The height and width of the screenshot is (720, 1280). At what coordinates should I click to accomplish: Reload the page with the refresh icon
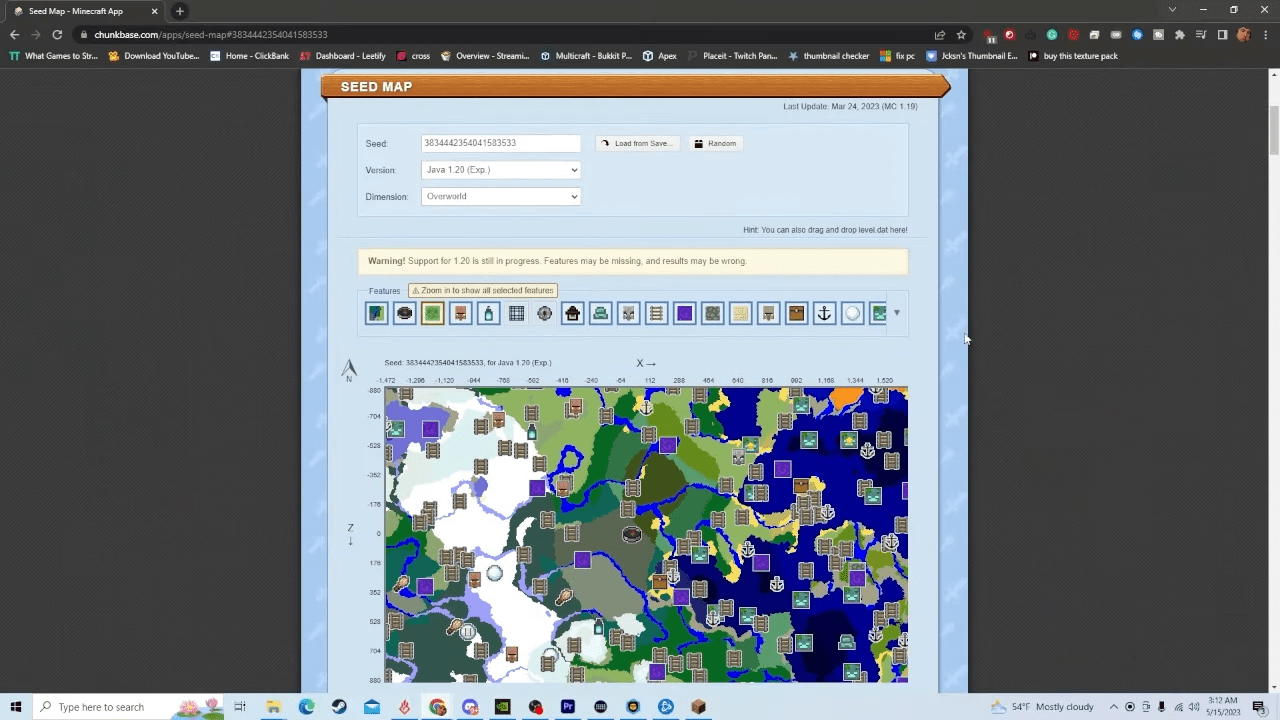click(57, 34)
